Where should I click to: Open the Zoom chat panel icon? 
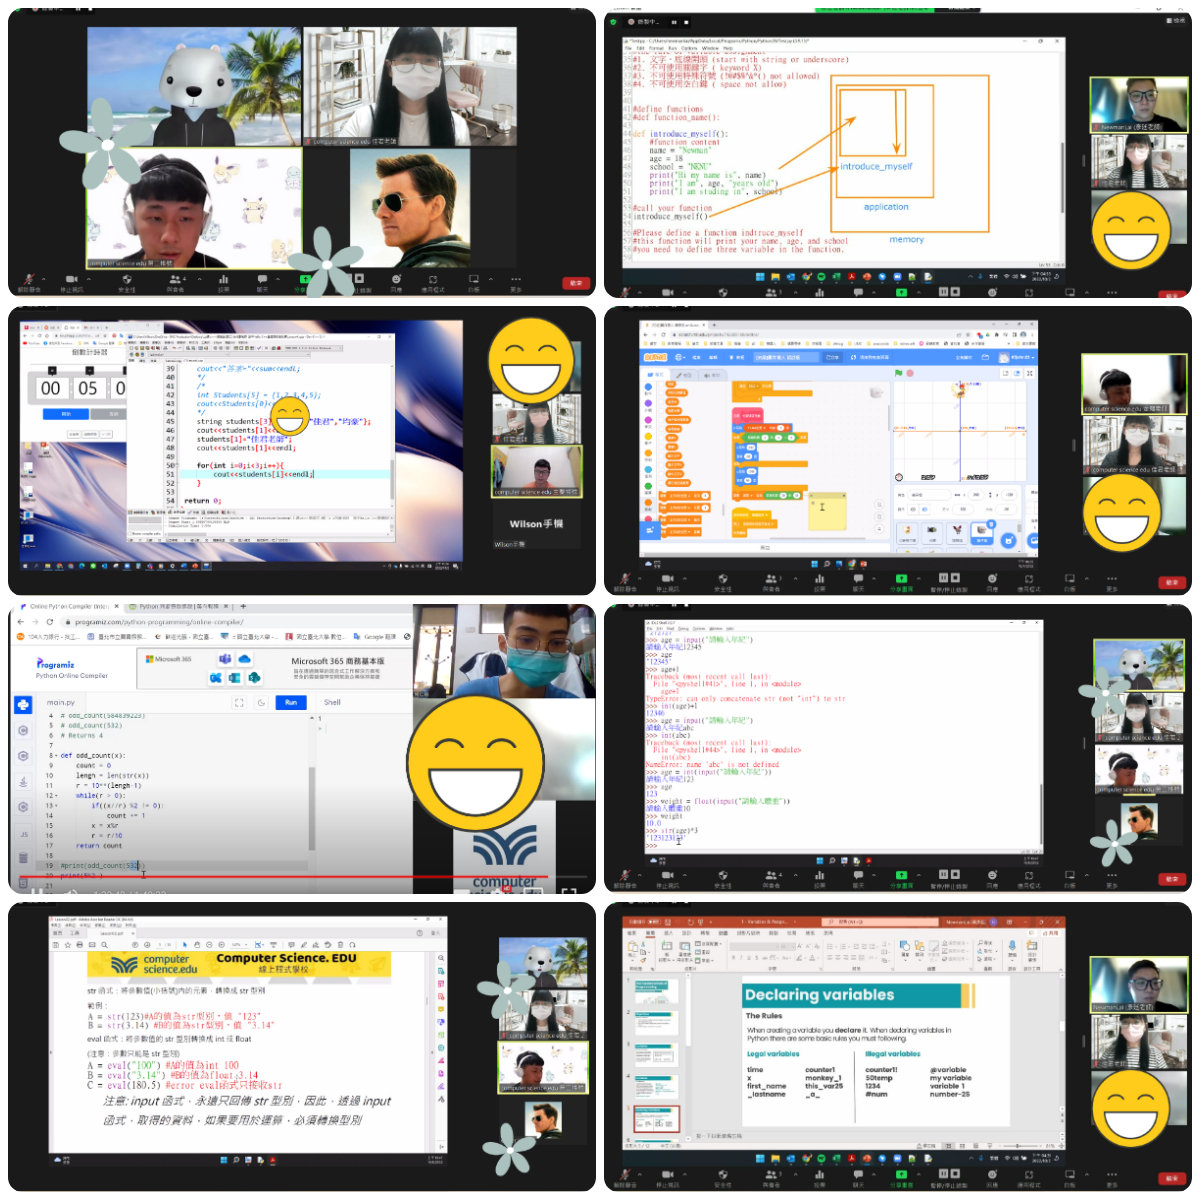858,580
